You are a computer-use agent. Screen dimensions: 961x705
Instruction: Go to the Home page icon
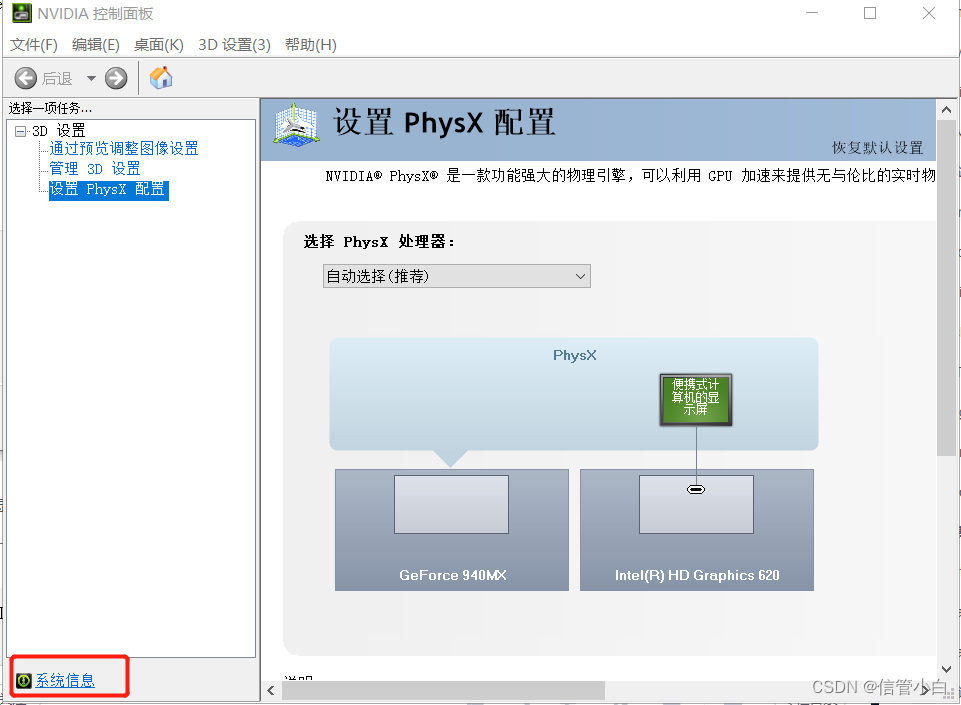pos(161,78)
